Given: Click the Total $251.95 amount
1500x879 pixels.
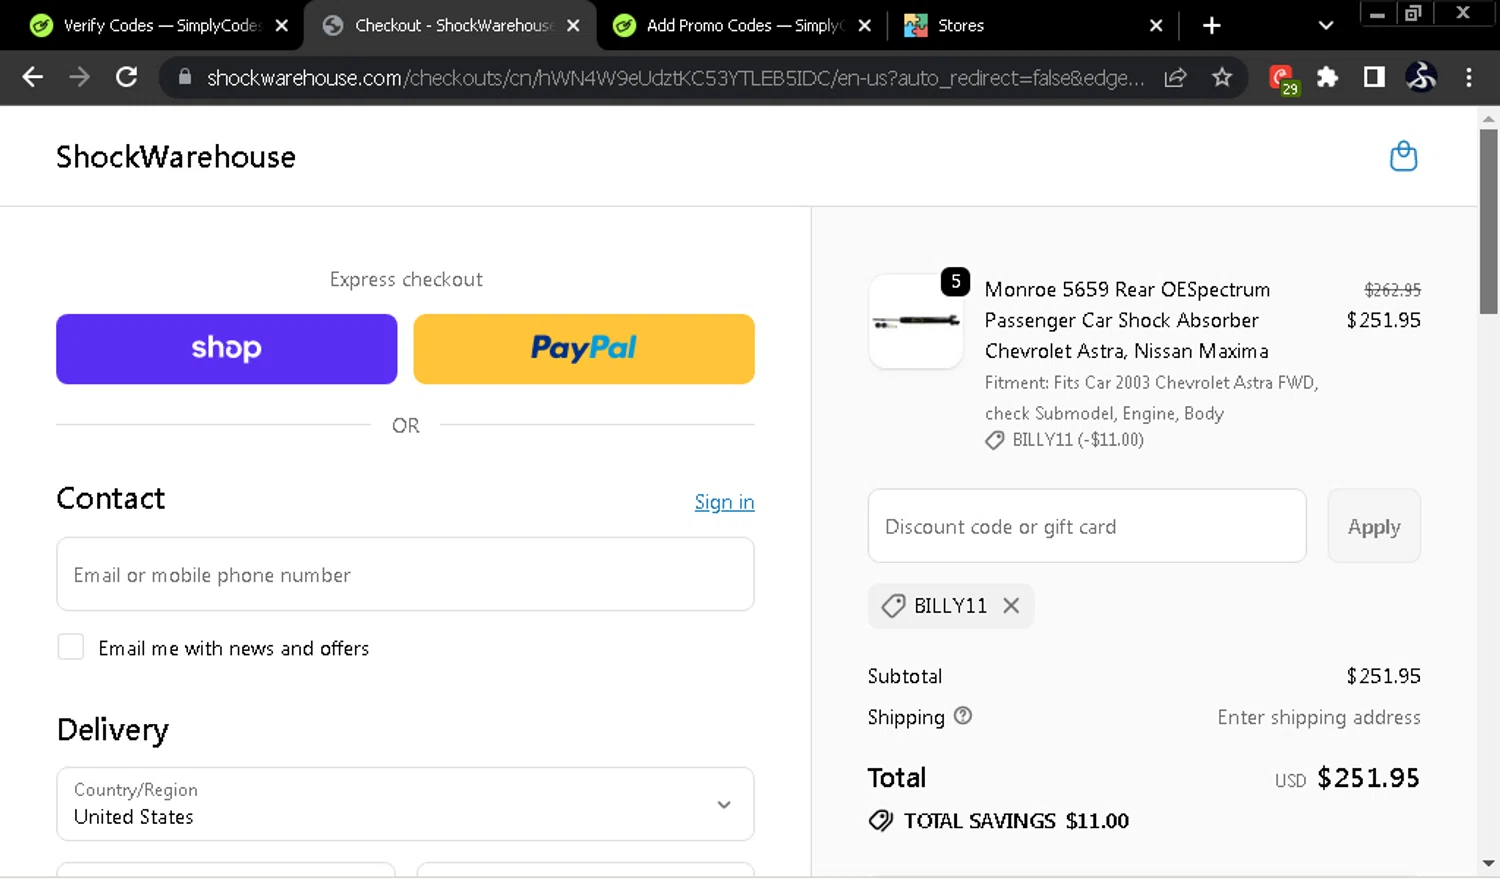Looking at the screenshot, I should tap(1368, 778).
